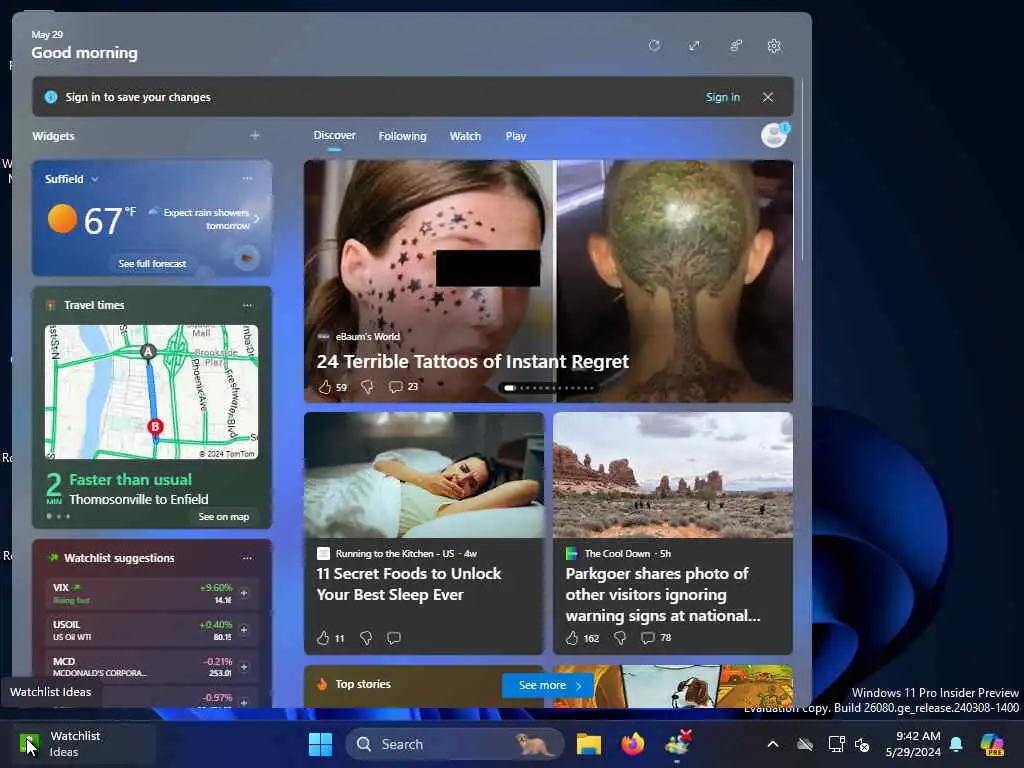The image size is (1024, 768).
Task: Click the Top stories heading
Action: tap(362, 684)
